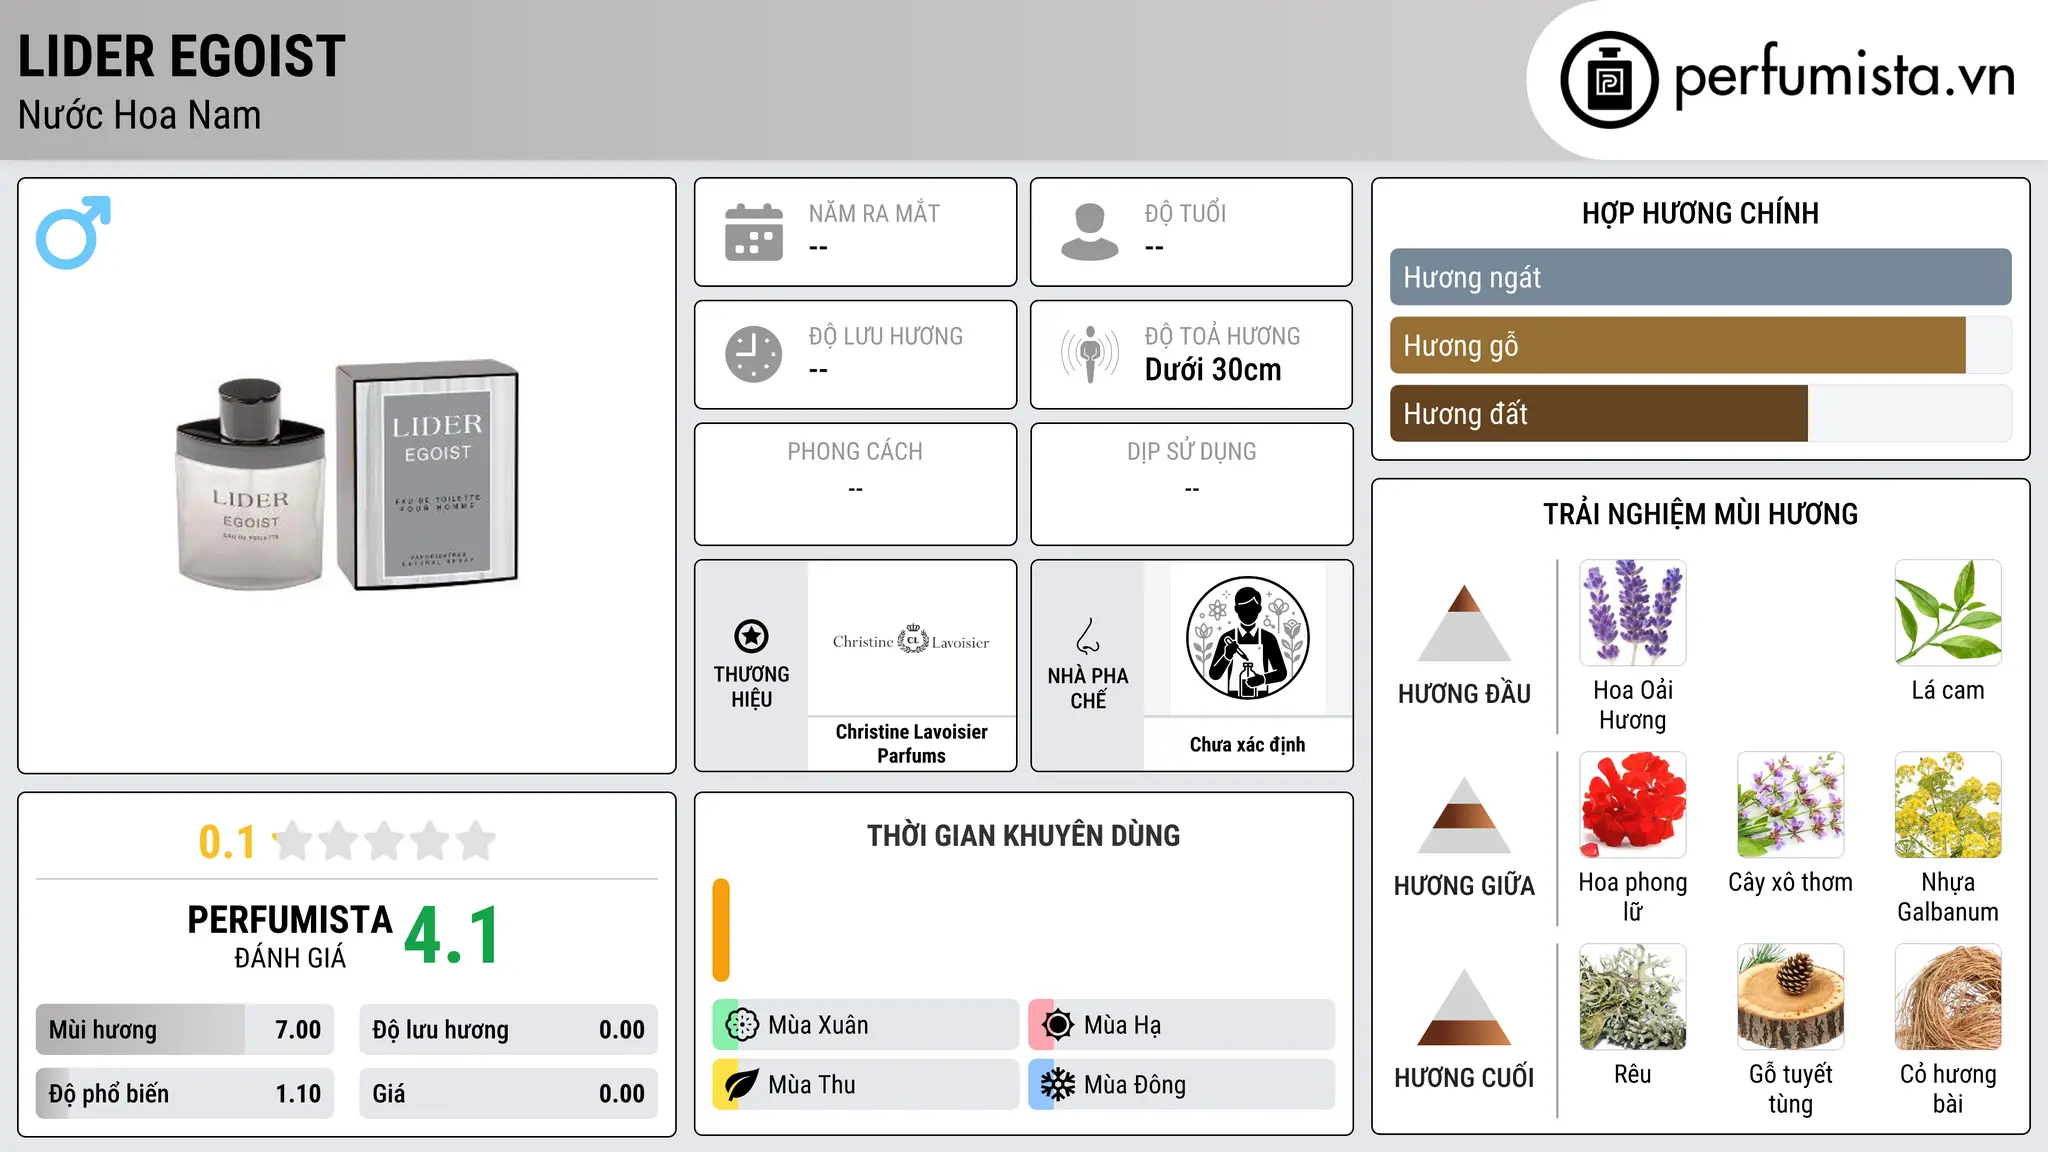Select the Nhựa Galbanum note image
This screenshot has height=1152, width=2048.
click(x=1948, y=805)
